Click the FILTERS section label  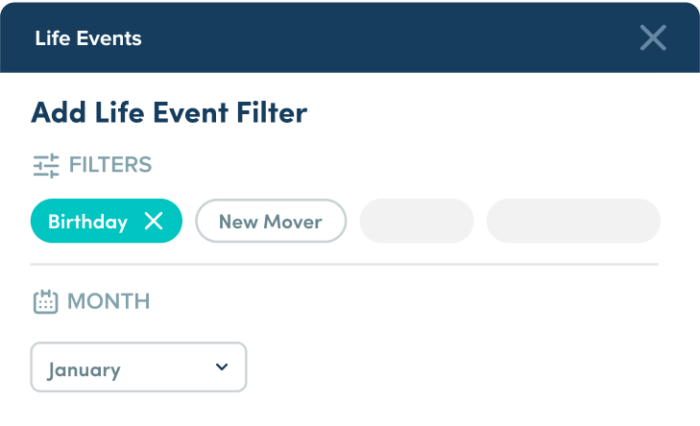(110, 165)
